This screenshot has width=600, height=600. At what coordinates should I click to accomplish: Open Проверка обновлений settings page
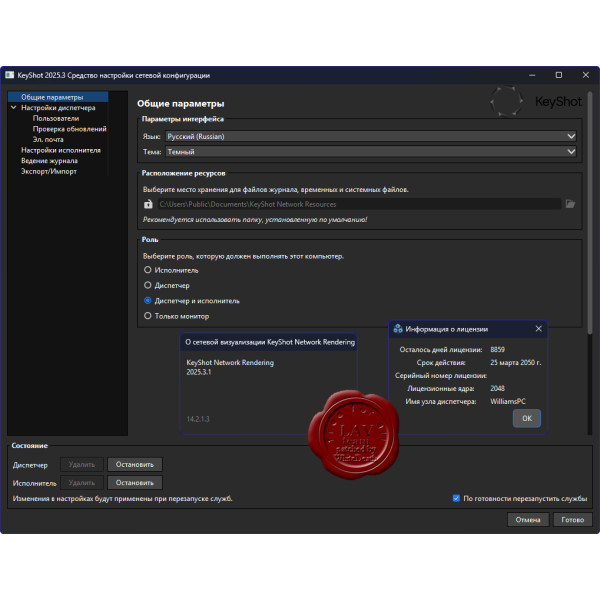point(70,129)
